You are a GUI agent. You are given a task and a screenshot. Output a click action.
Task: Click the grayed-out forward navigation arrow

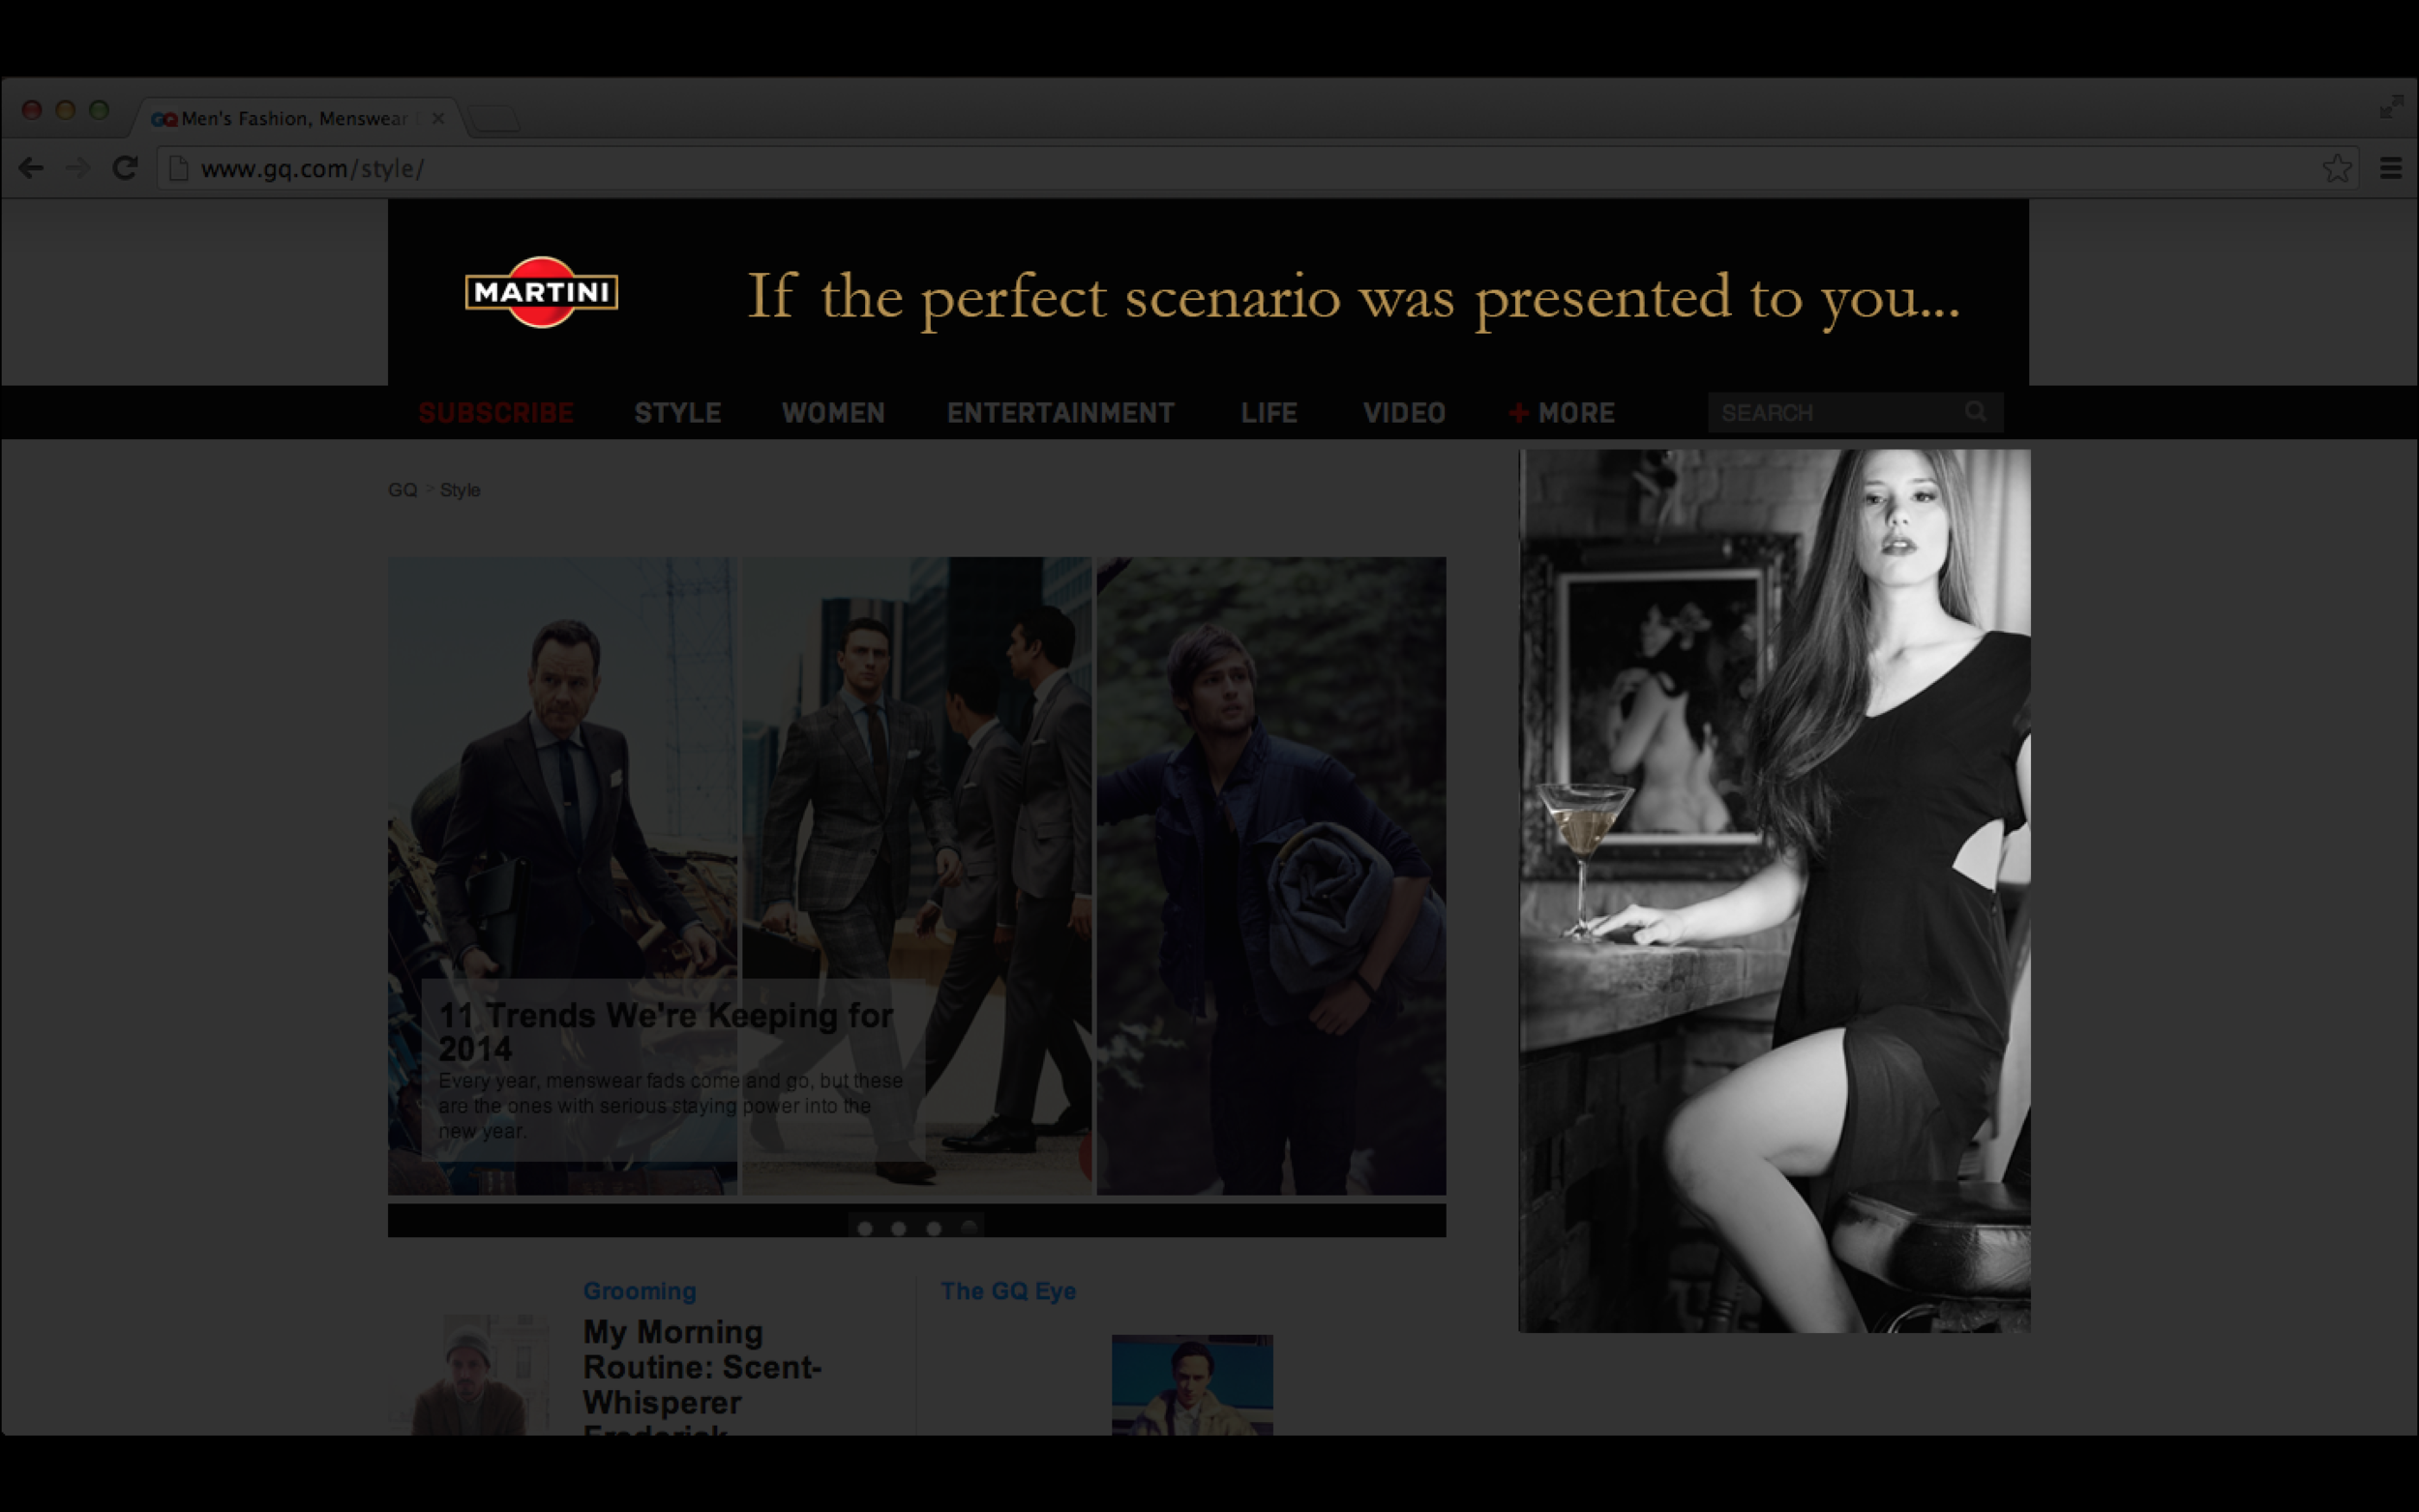[79, 168]
